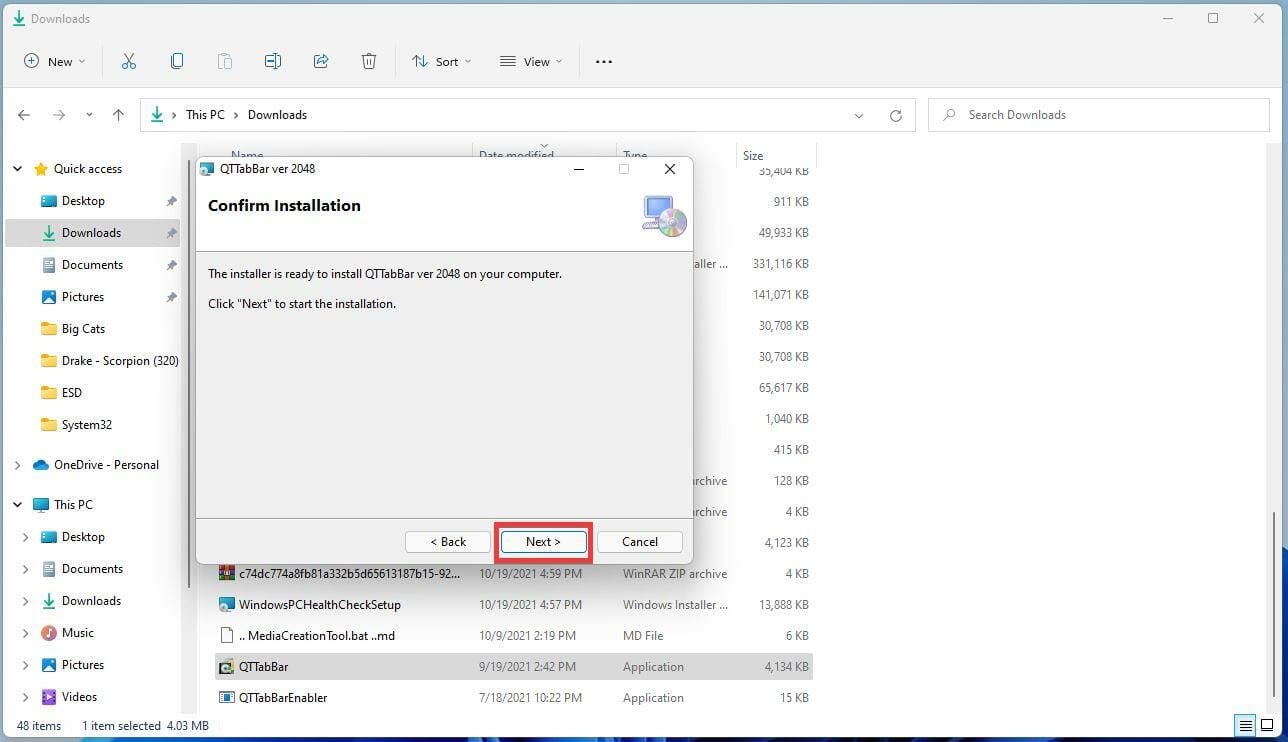
Task: Refresh the Downloads folder
Action: tap(895, 114)
